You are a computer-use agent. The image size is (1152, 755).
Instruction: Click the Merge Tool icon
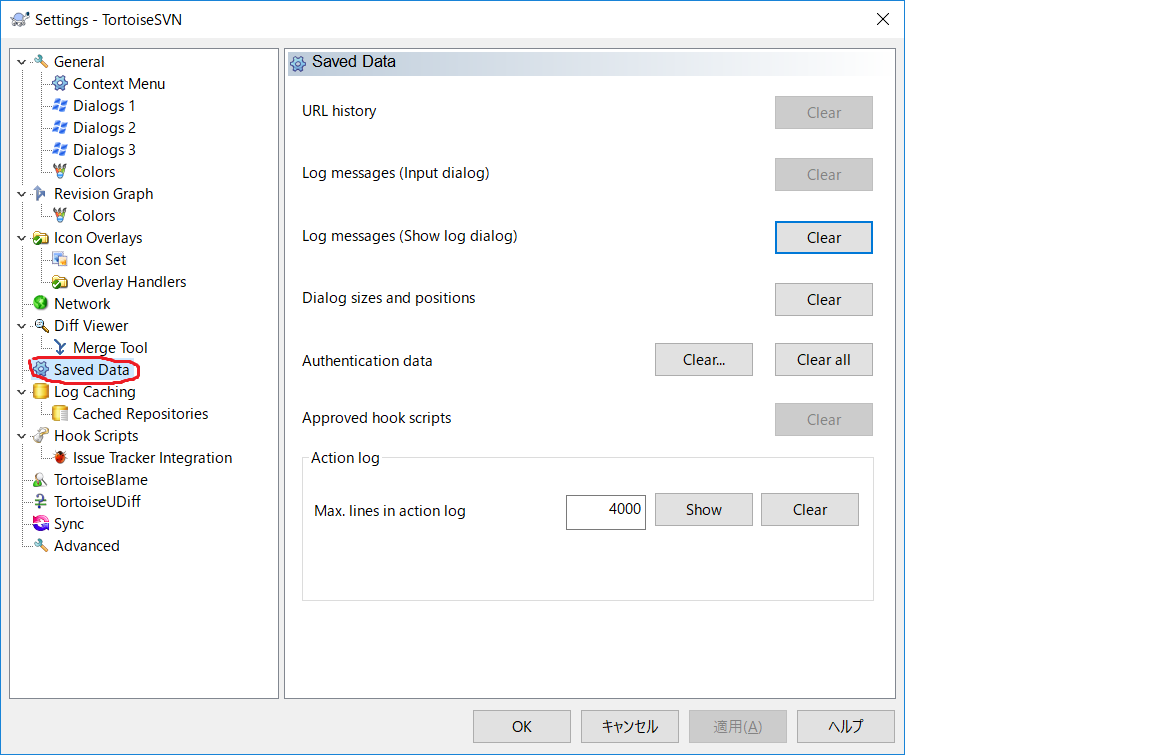coord(60,347)
